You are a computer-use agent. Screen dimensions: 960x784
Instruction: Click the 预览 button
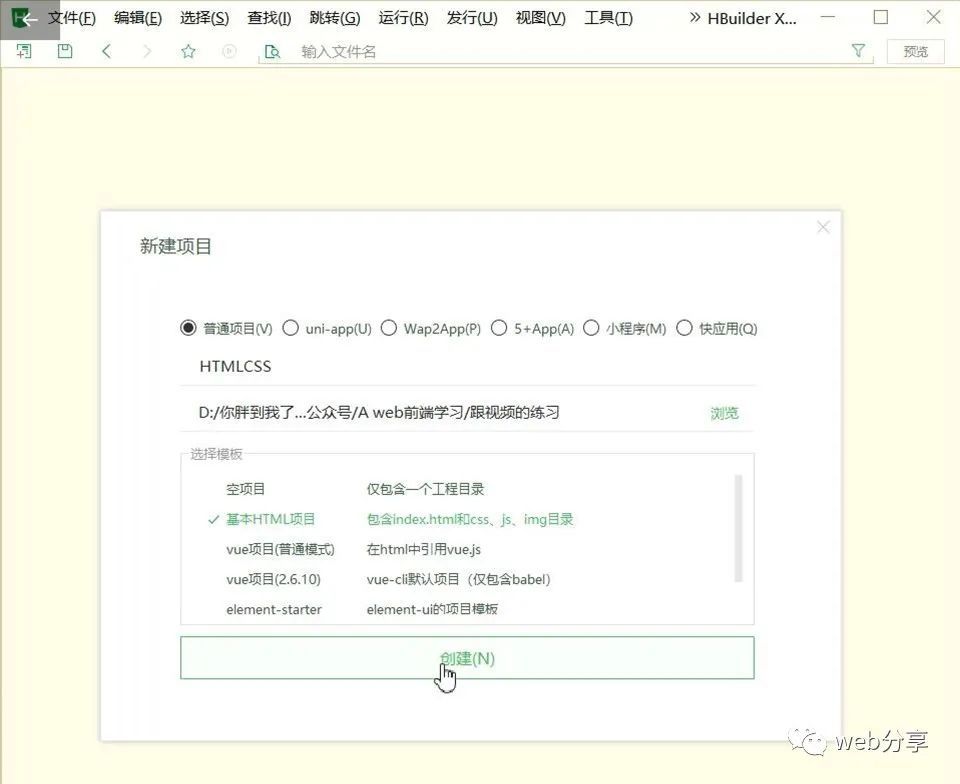tap(916, 51)
